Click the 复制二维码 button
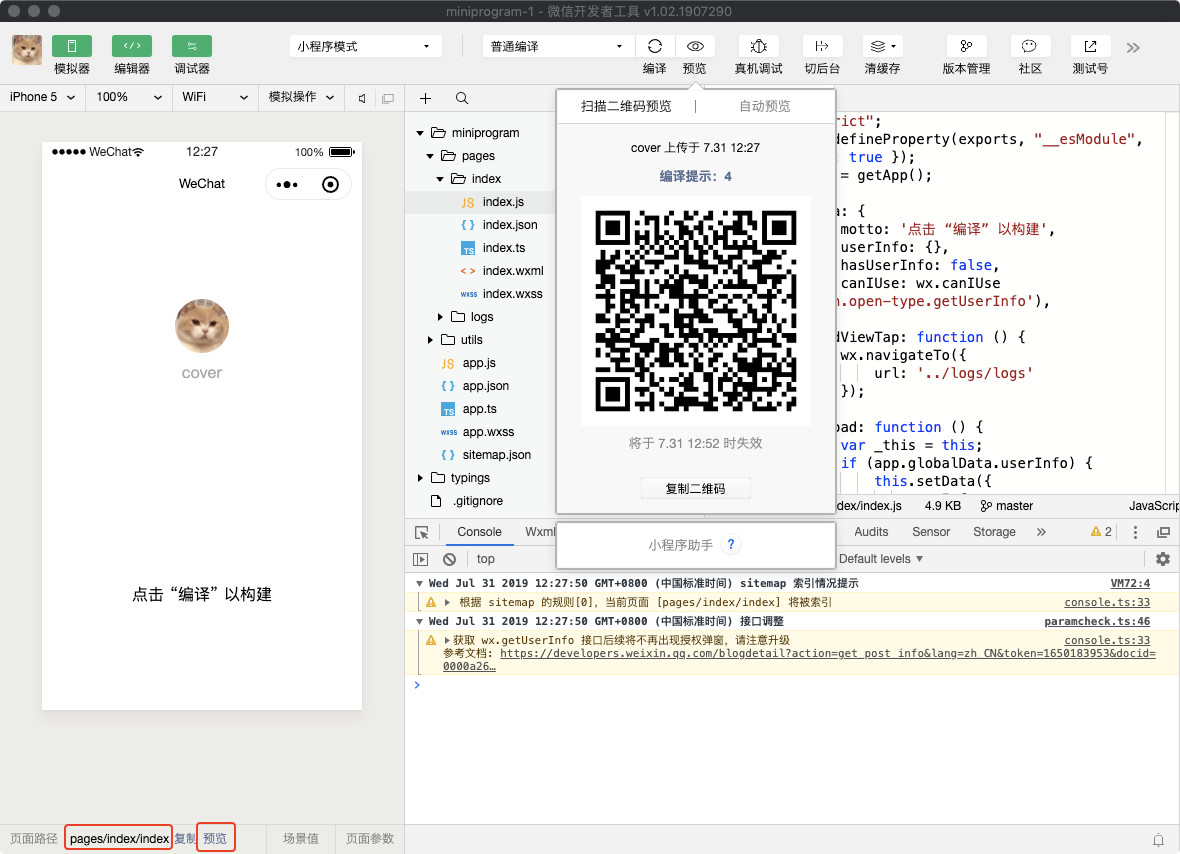Screen dimensions: 1180x854 pos(695,488)
